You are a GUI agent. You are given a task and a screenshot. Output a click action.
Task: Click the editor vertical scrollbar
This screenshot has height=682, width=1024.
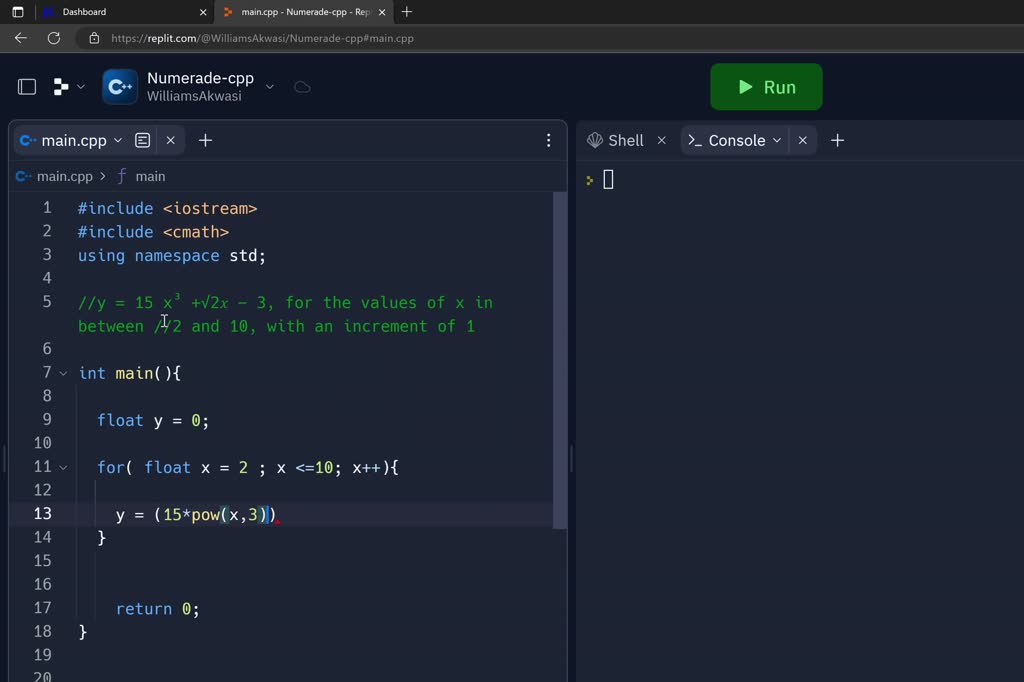click(x=559, y=360)
